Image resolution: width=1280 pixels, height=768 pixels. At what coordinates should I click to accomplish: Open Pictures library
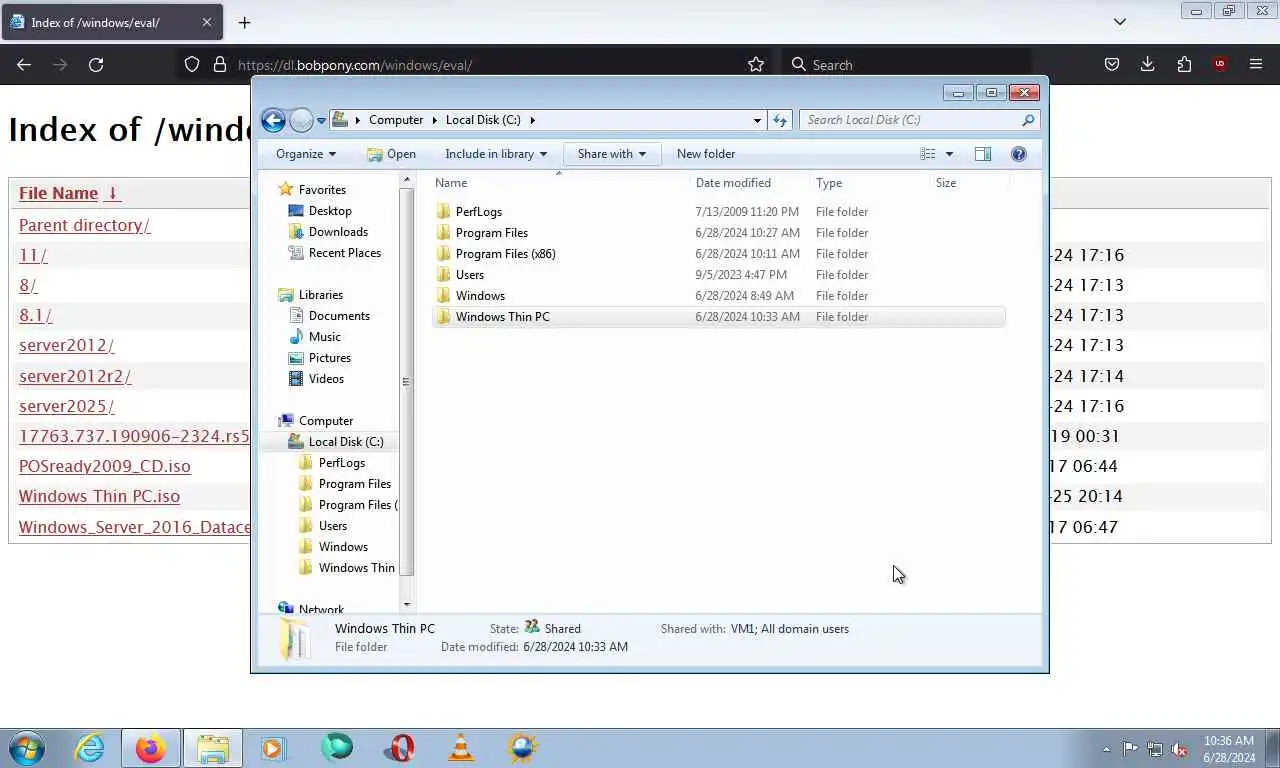pos(329,358)
